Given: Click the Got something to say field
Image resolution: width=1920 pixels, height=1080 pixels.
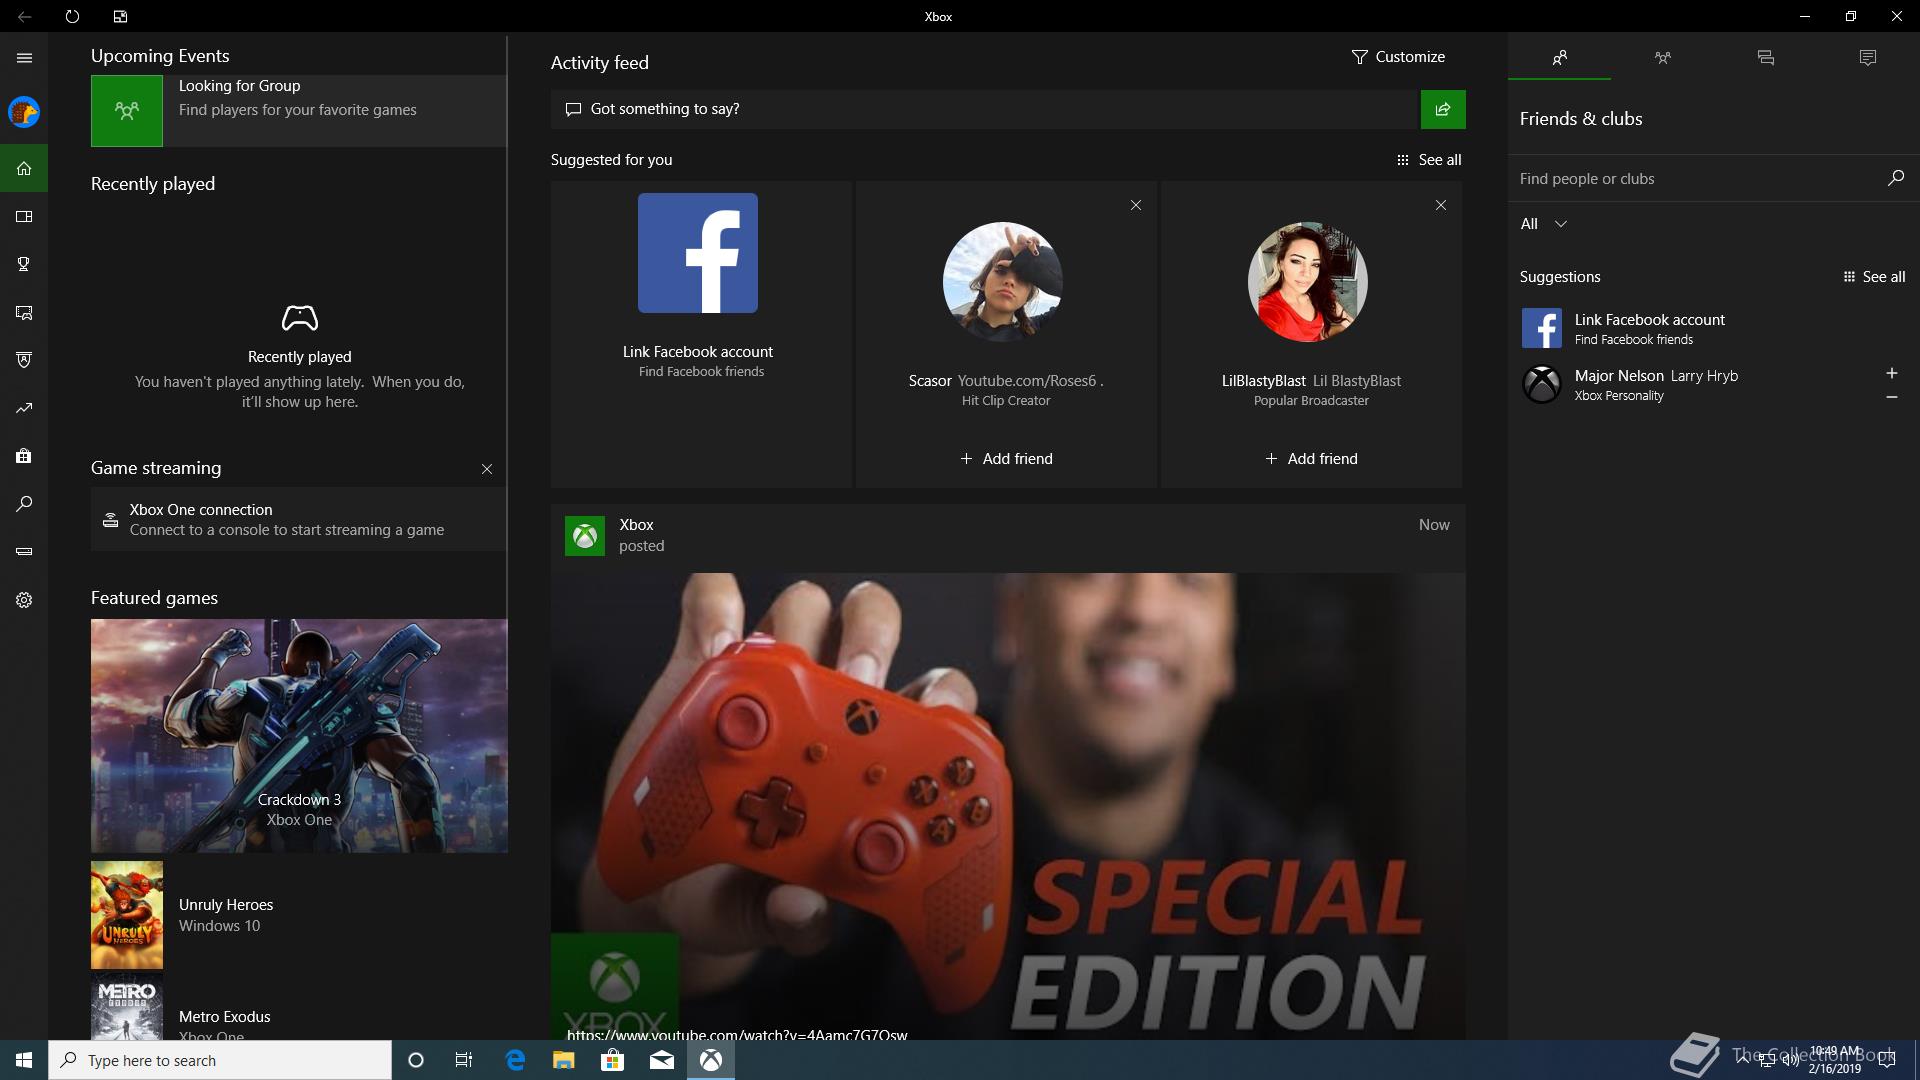Looking at the screenshot, I should tap(985, 109).
